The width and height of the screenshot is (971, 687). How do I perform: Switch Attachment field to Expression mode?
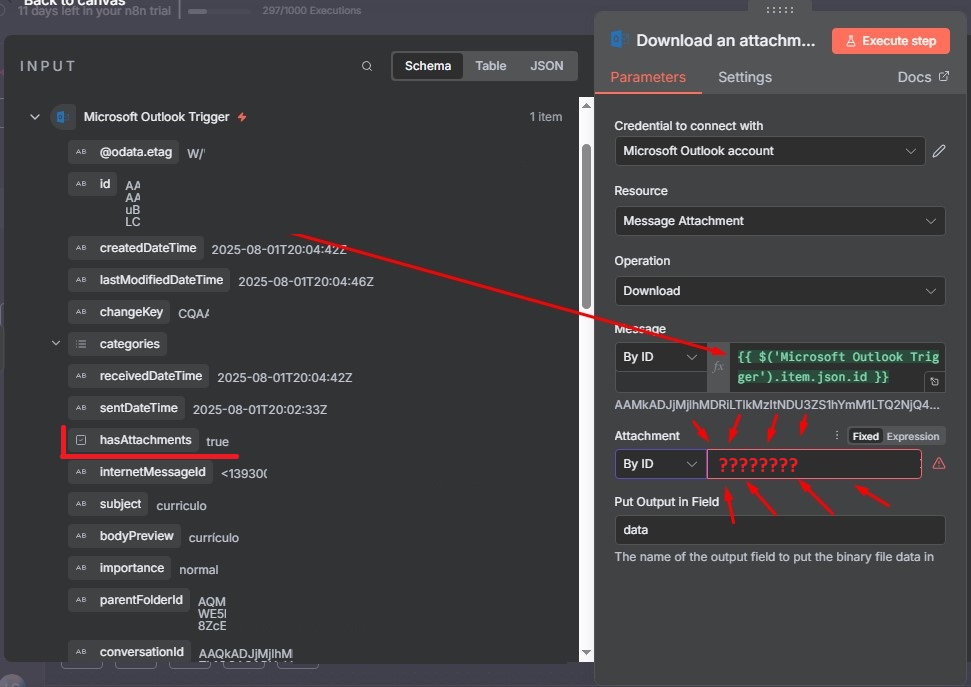(913, 436)
